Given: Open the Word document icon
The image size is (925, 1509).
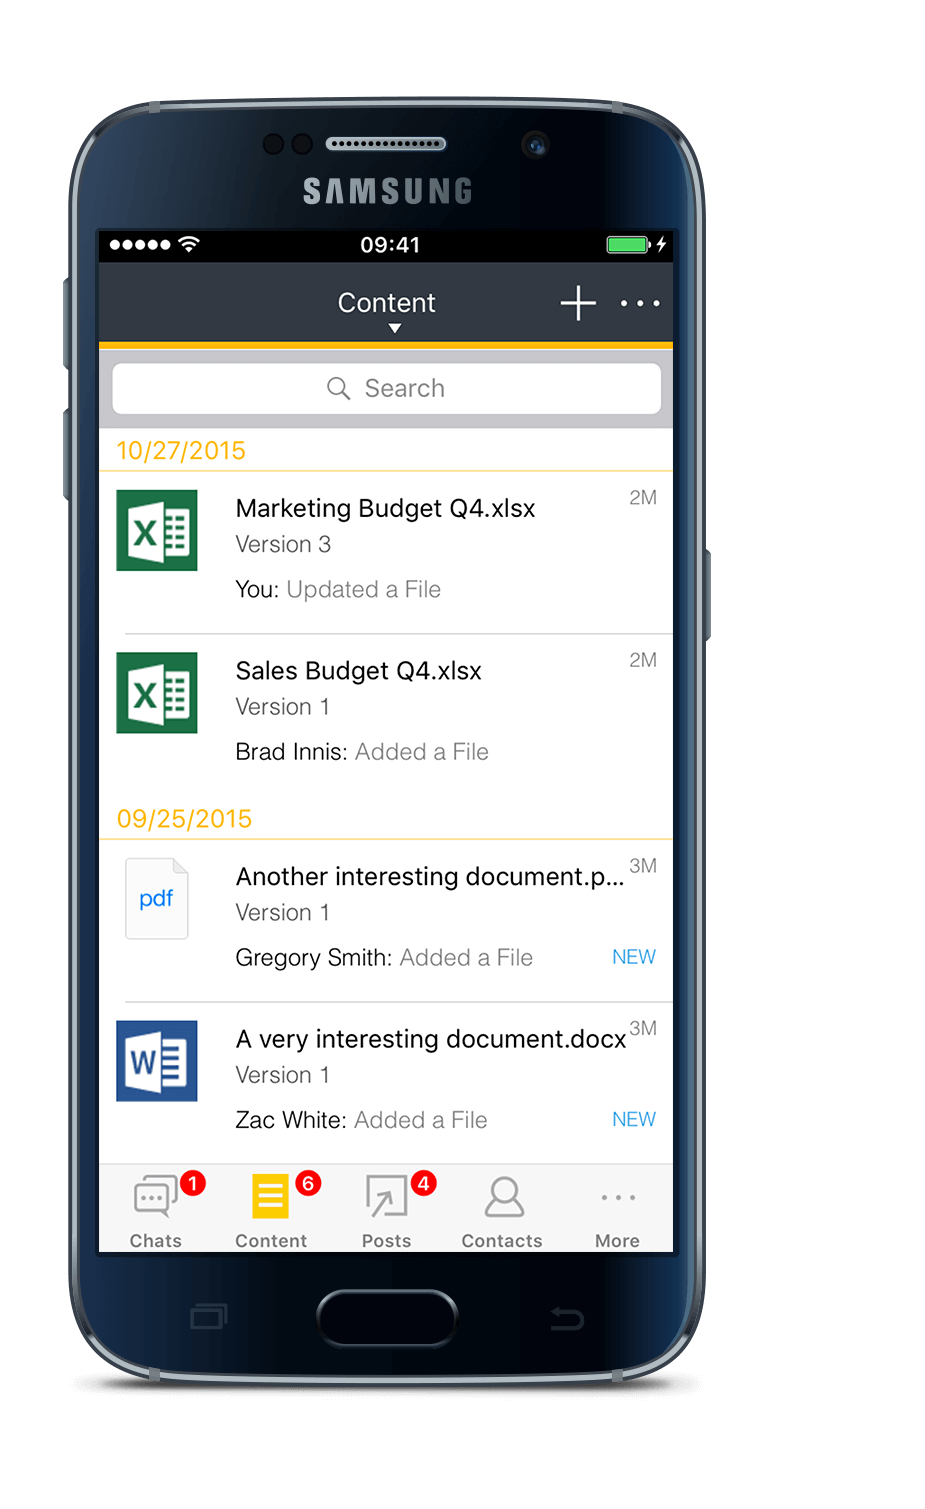Looking at the screenshot, I should pos(157,1061).
